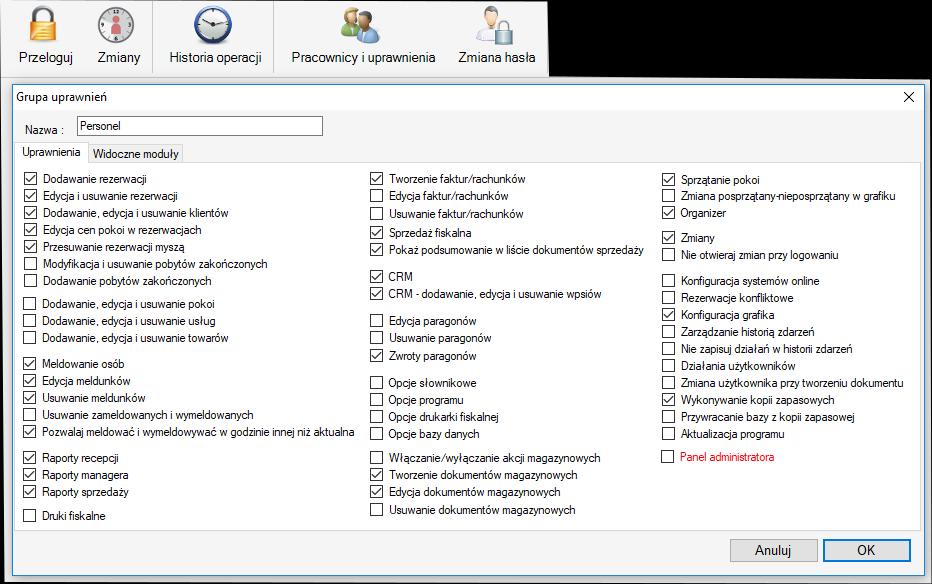The image size is (932, 584).
Task: Toggle Edycja dokumentów magazynowych
Action: pyautogui.click(x=376, y=492)
